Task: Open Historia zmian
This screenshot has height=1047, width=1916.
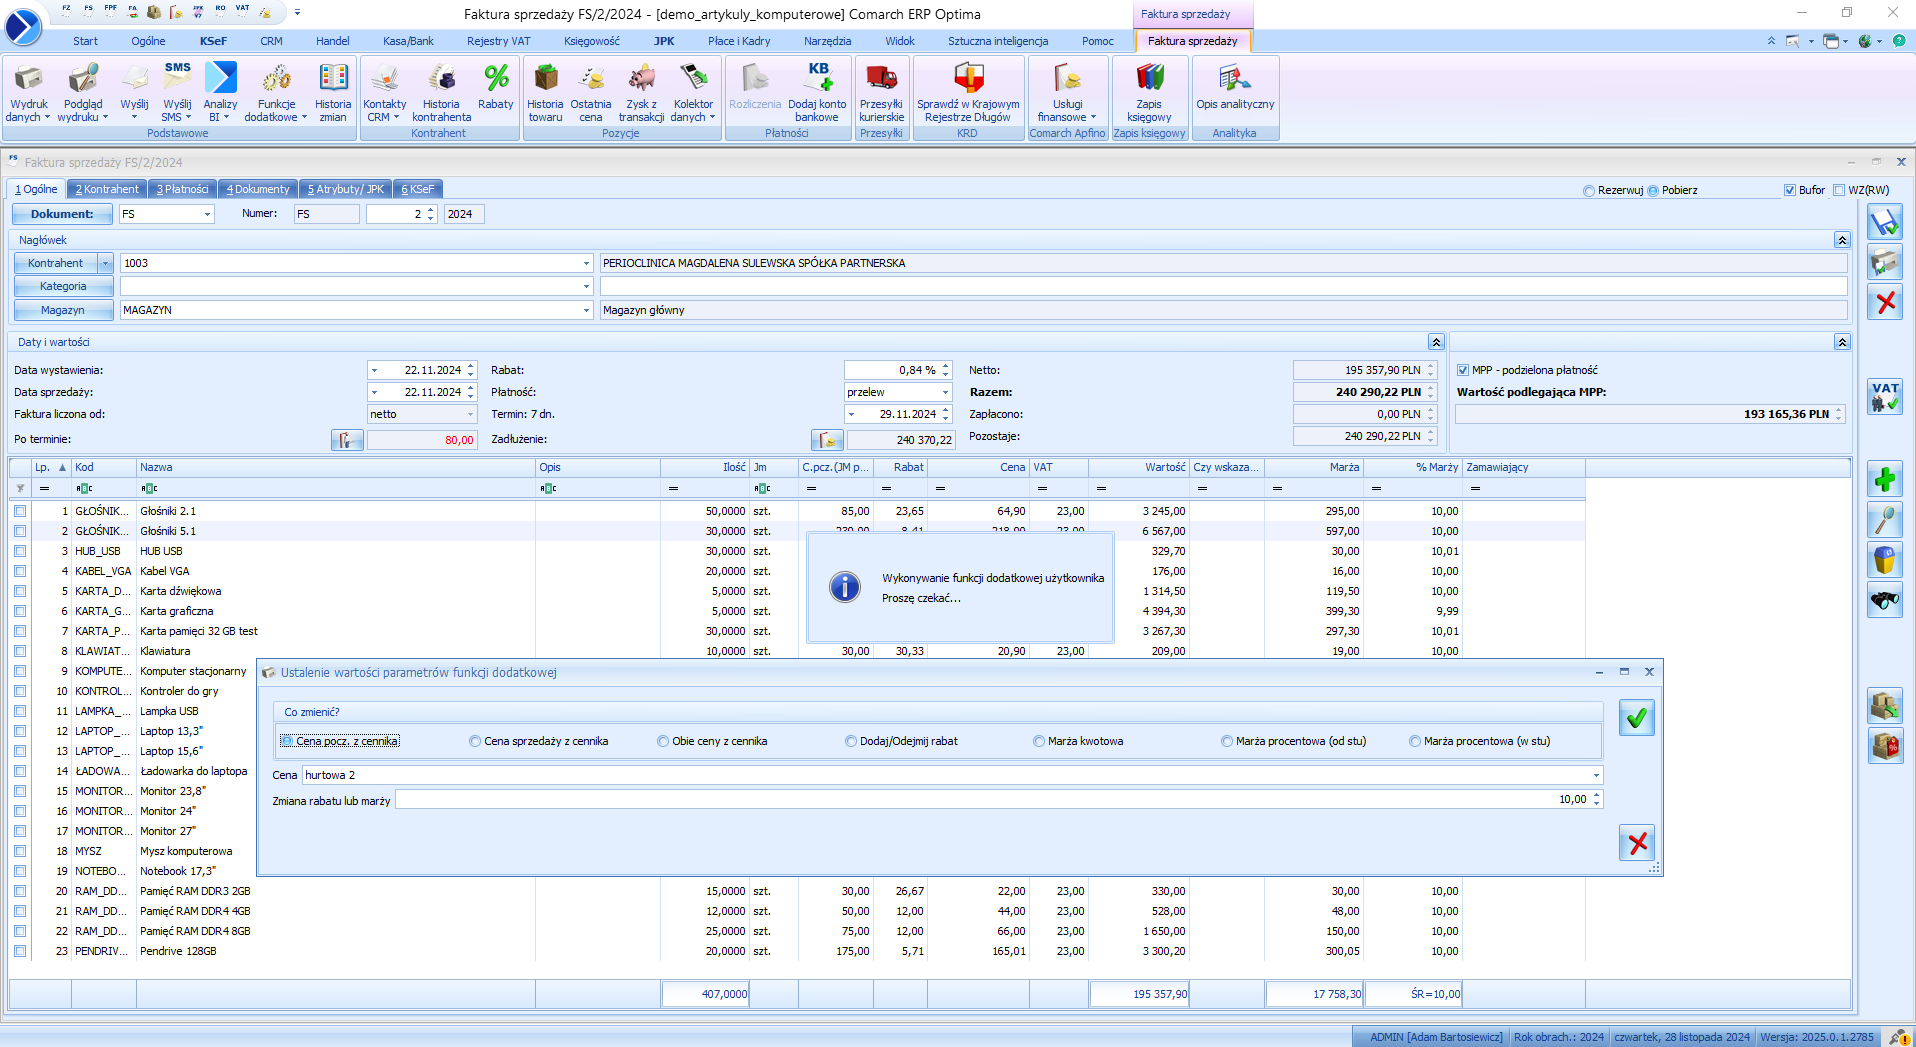Action: coord(333,92)
